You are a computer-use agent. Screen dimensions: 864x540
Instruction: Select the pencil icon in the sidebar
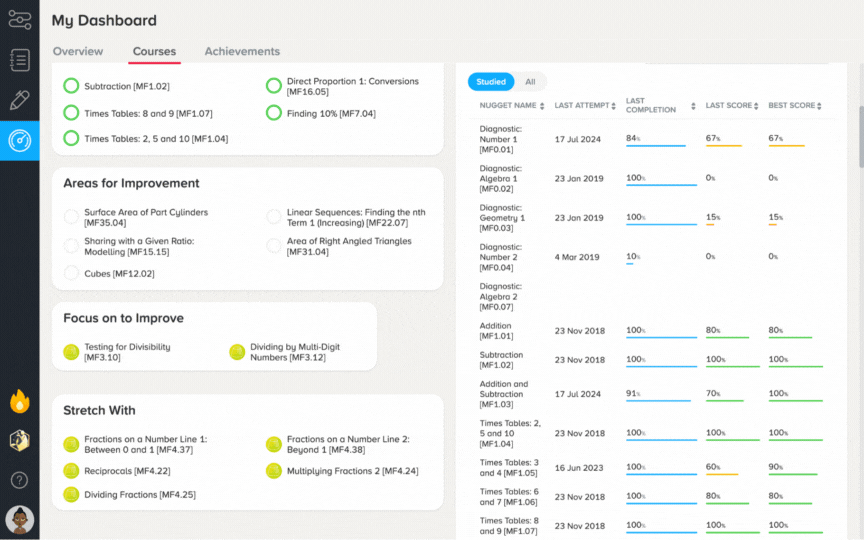pos(20,100)
